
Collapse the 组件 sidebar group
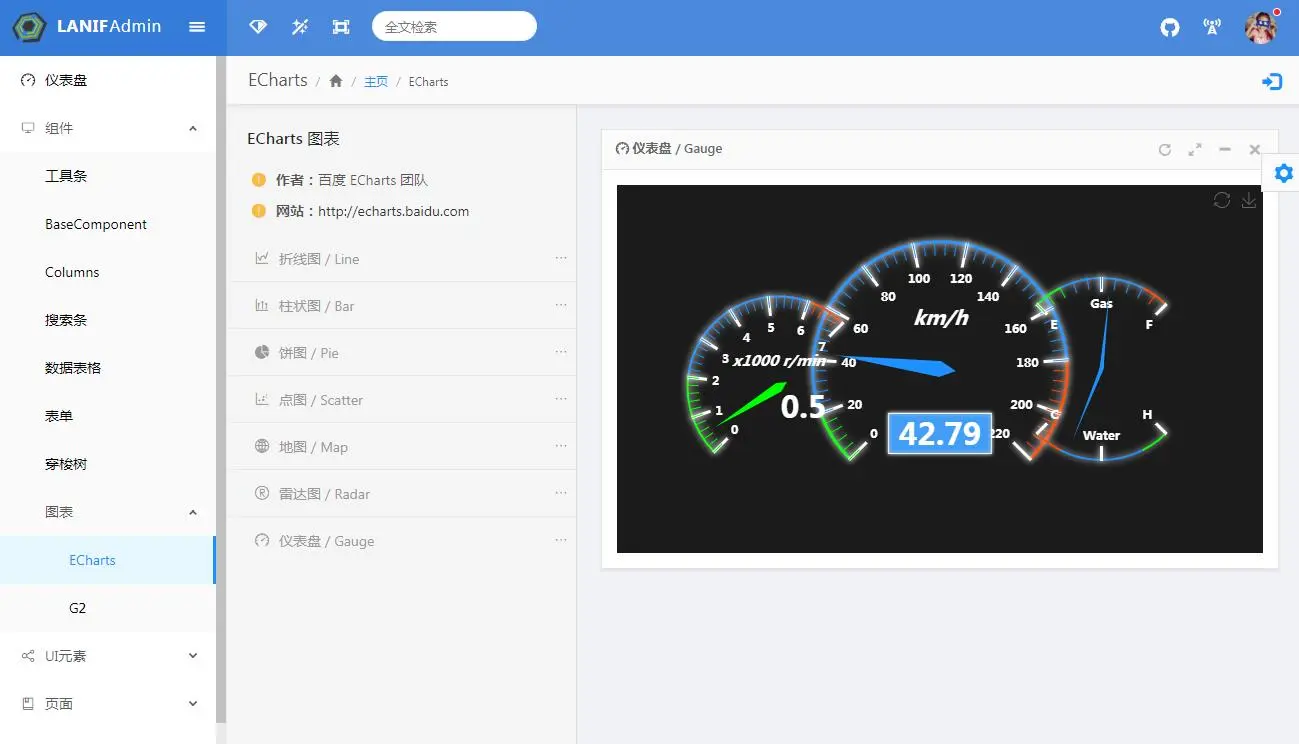(107, 128)
